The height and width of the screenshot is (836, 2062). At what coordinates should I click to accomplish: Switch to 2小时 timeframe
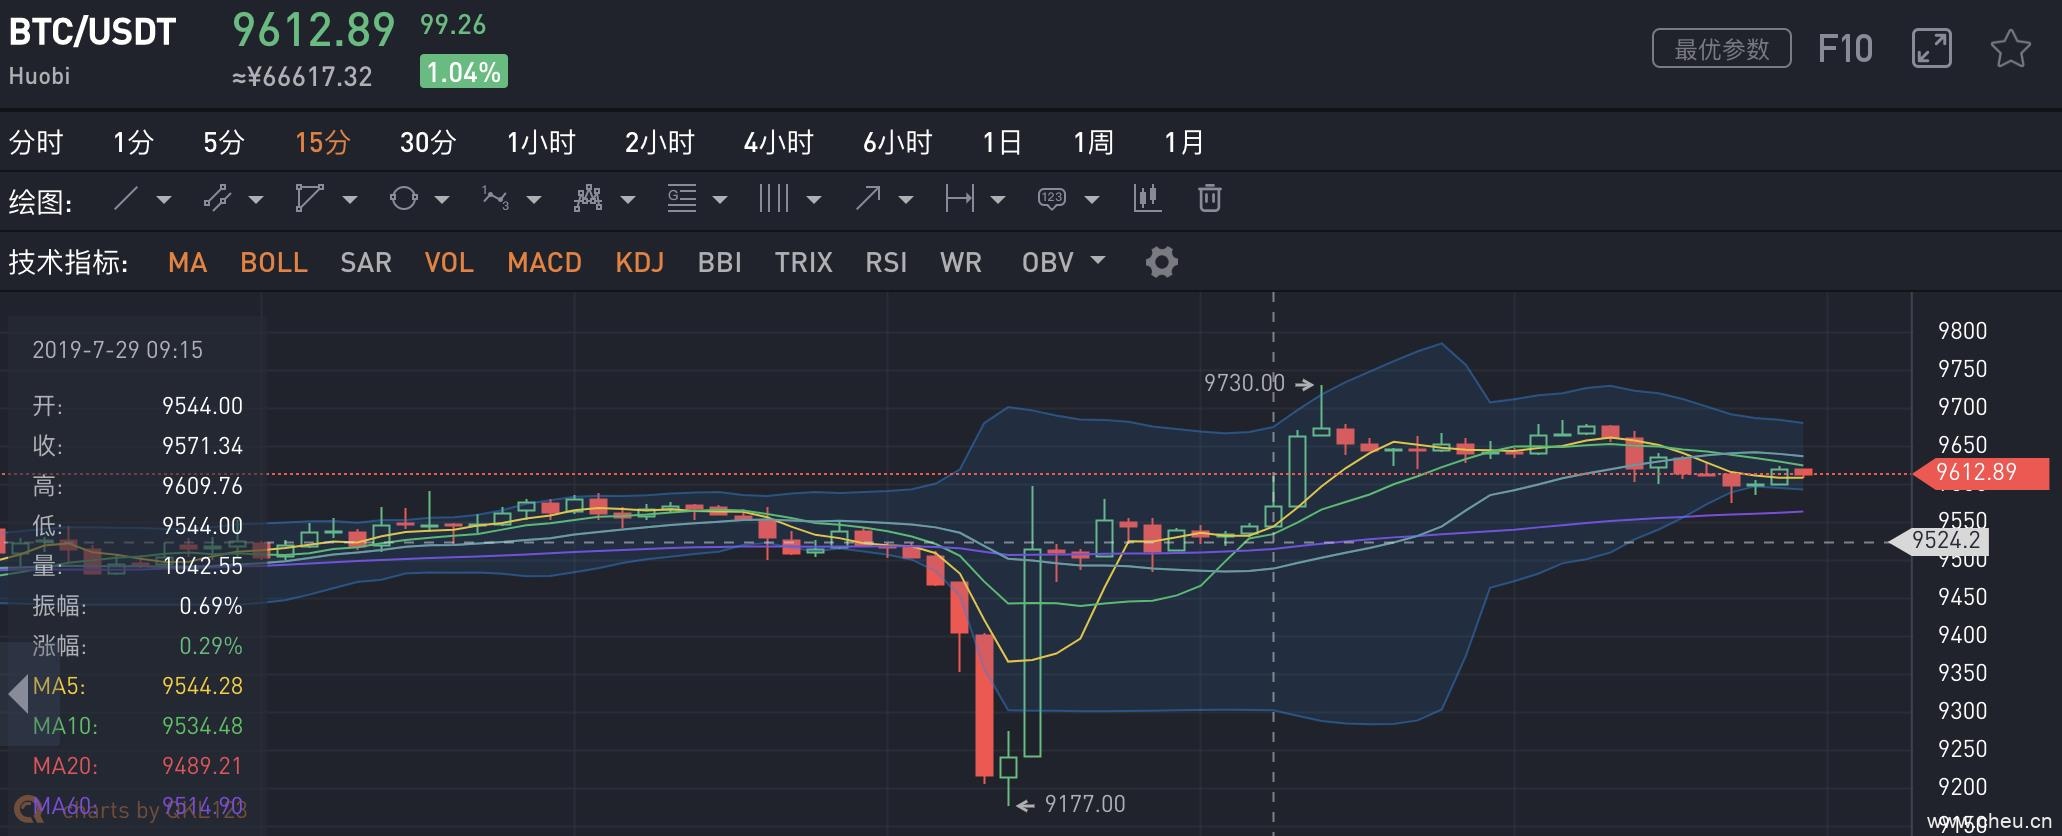pyautogui.click(x=660, y=142)
